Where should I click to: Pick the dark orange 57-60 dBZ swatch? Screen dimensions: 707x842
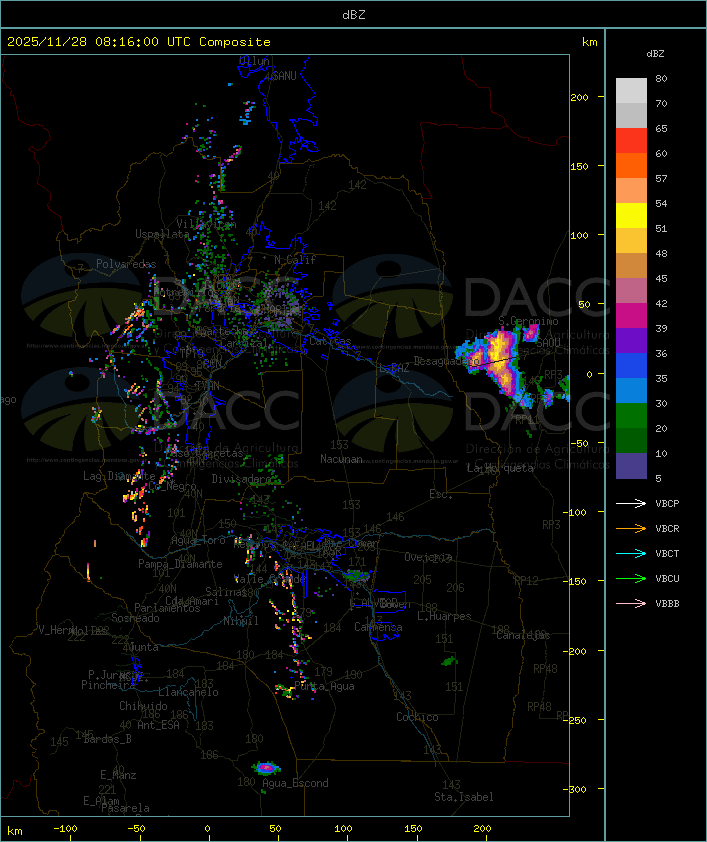tap(631, 165)
